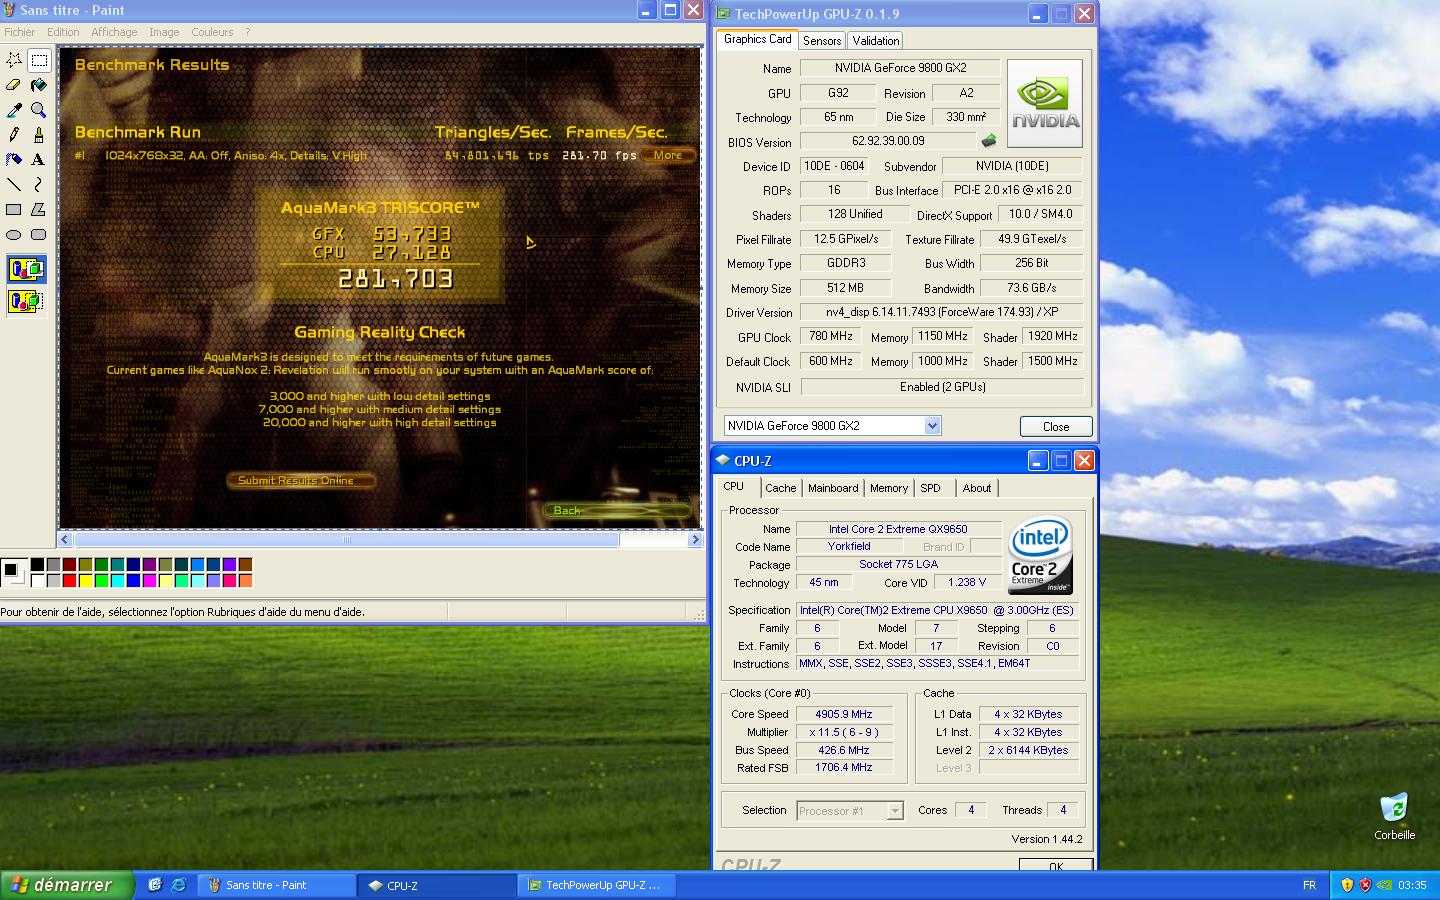Select the transparent selection mode option

pyautogui.click(x=26, y=301)
